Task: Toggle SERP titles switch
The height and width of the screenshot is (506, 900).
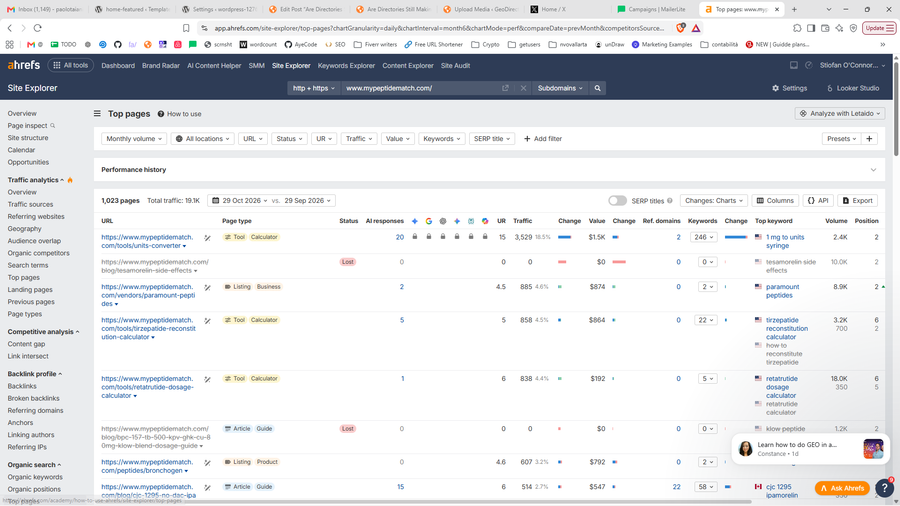Action: [617, 201]
